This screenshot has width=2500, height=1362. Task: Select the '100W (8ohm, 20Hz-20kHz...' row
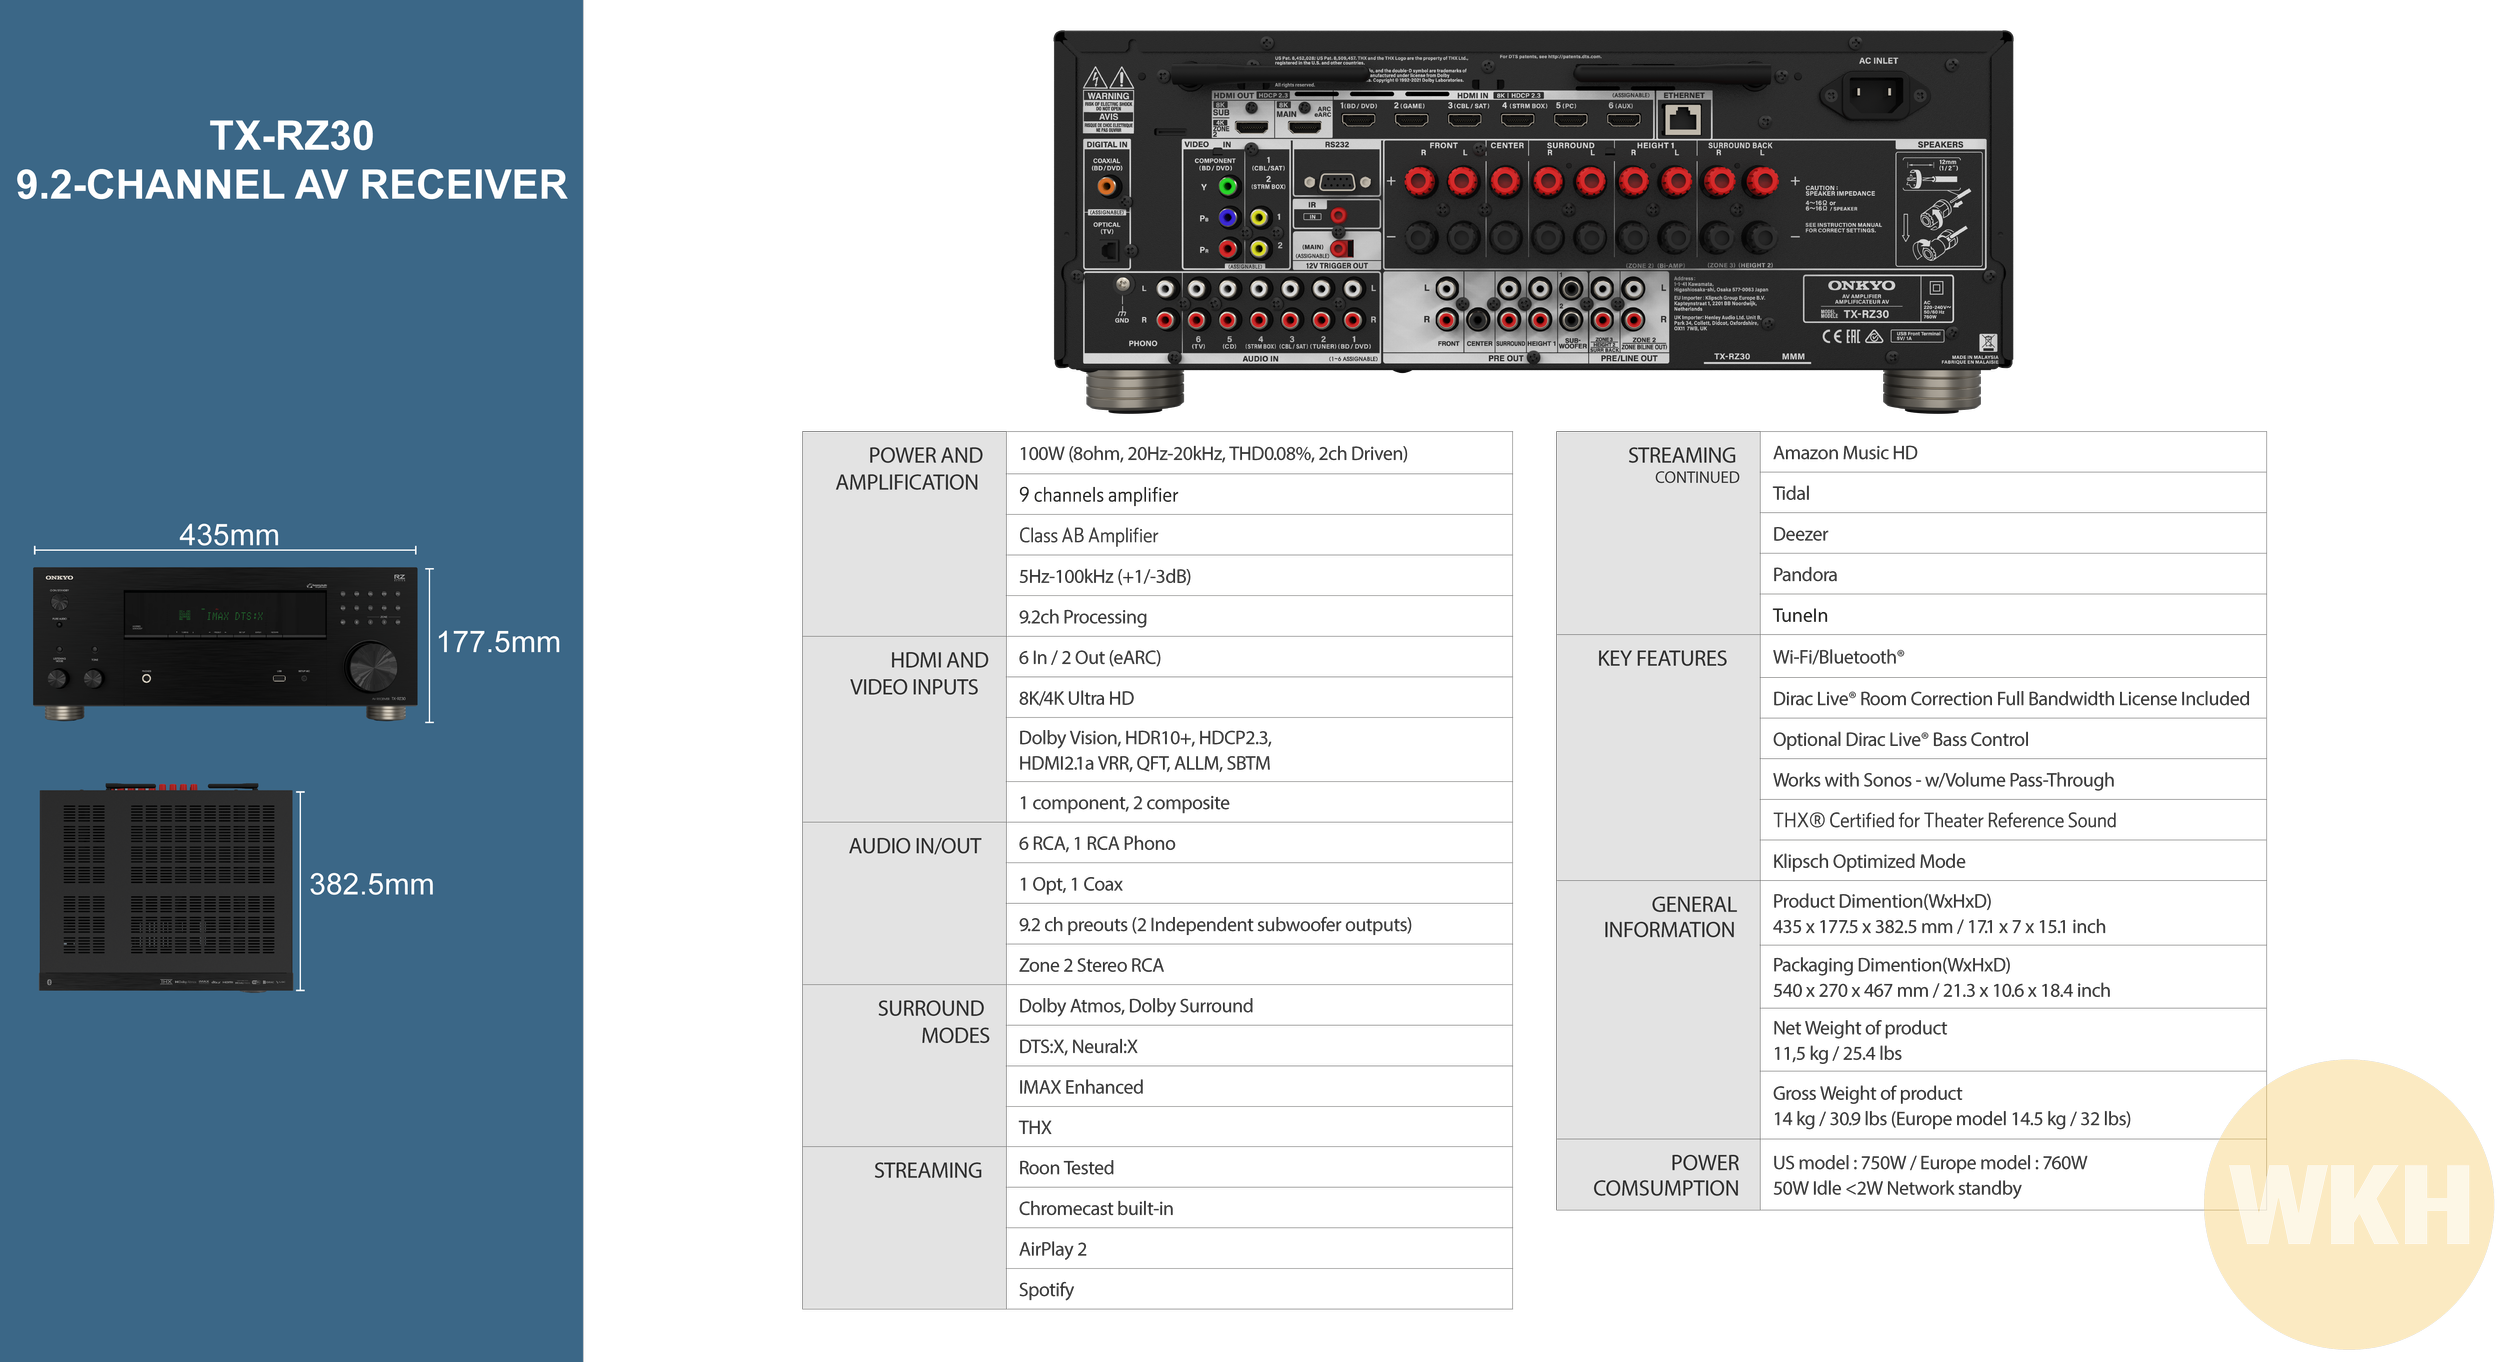click(1258, 453)
